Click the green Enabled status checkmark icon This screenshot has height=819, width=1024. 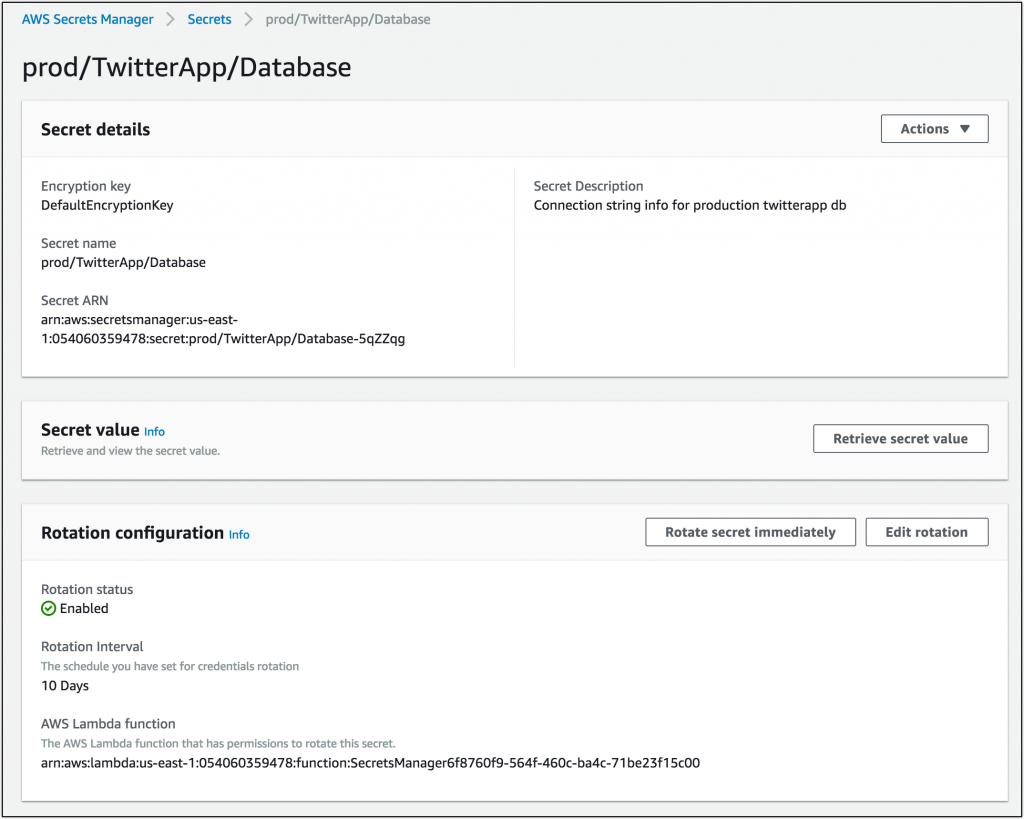[48, 608]
